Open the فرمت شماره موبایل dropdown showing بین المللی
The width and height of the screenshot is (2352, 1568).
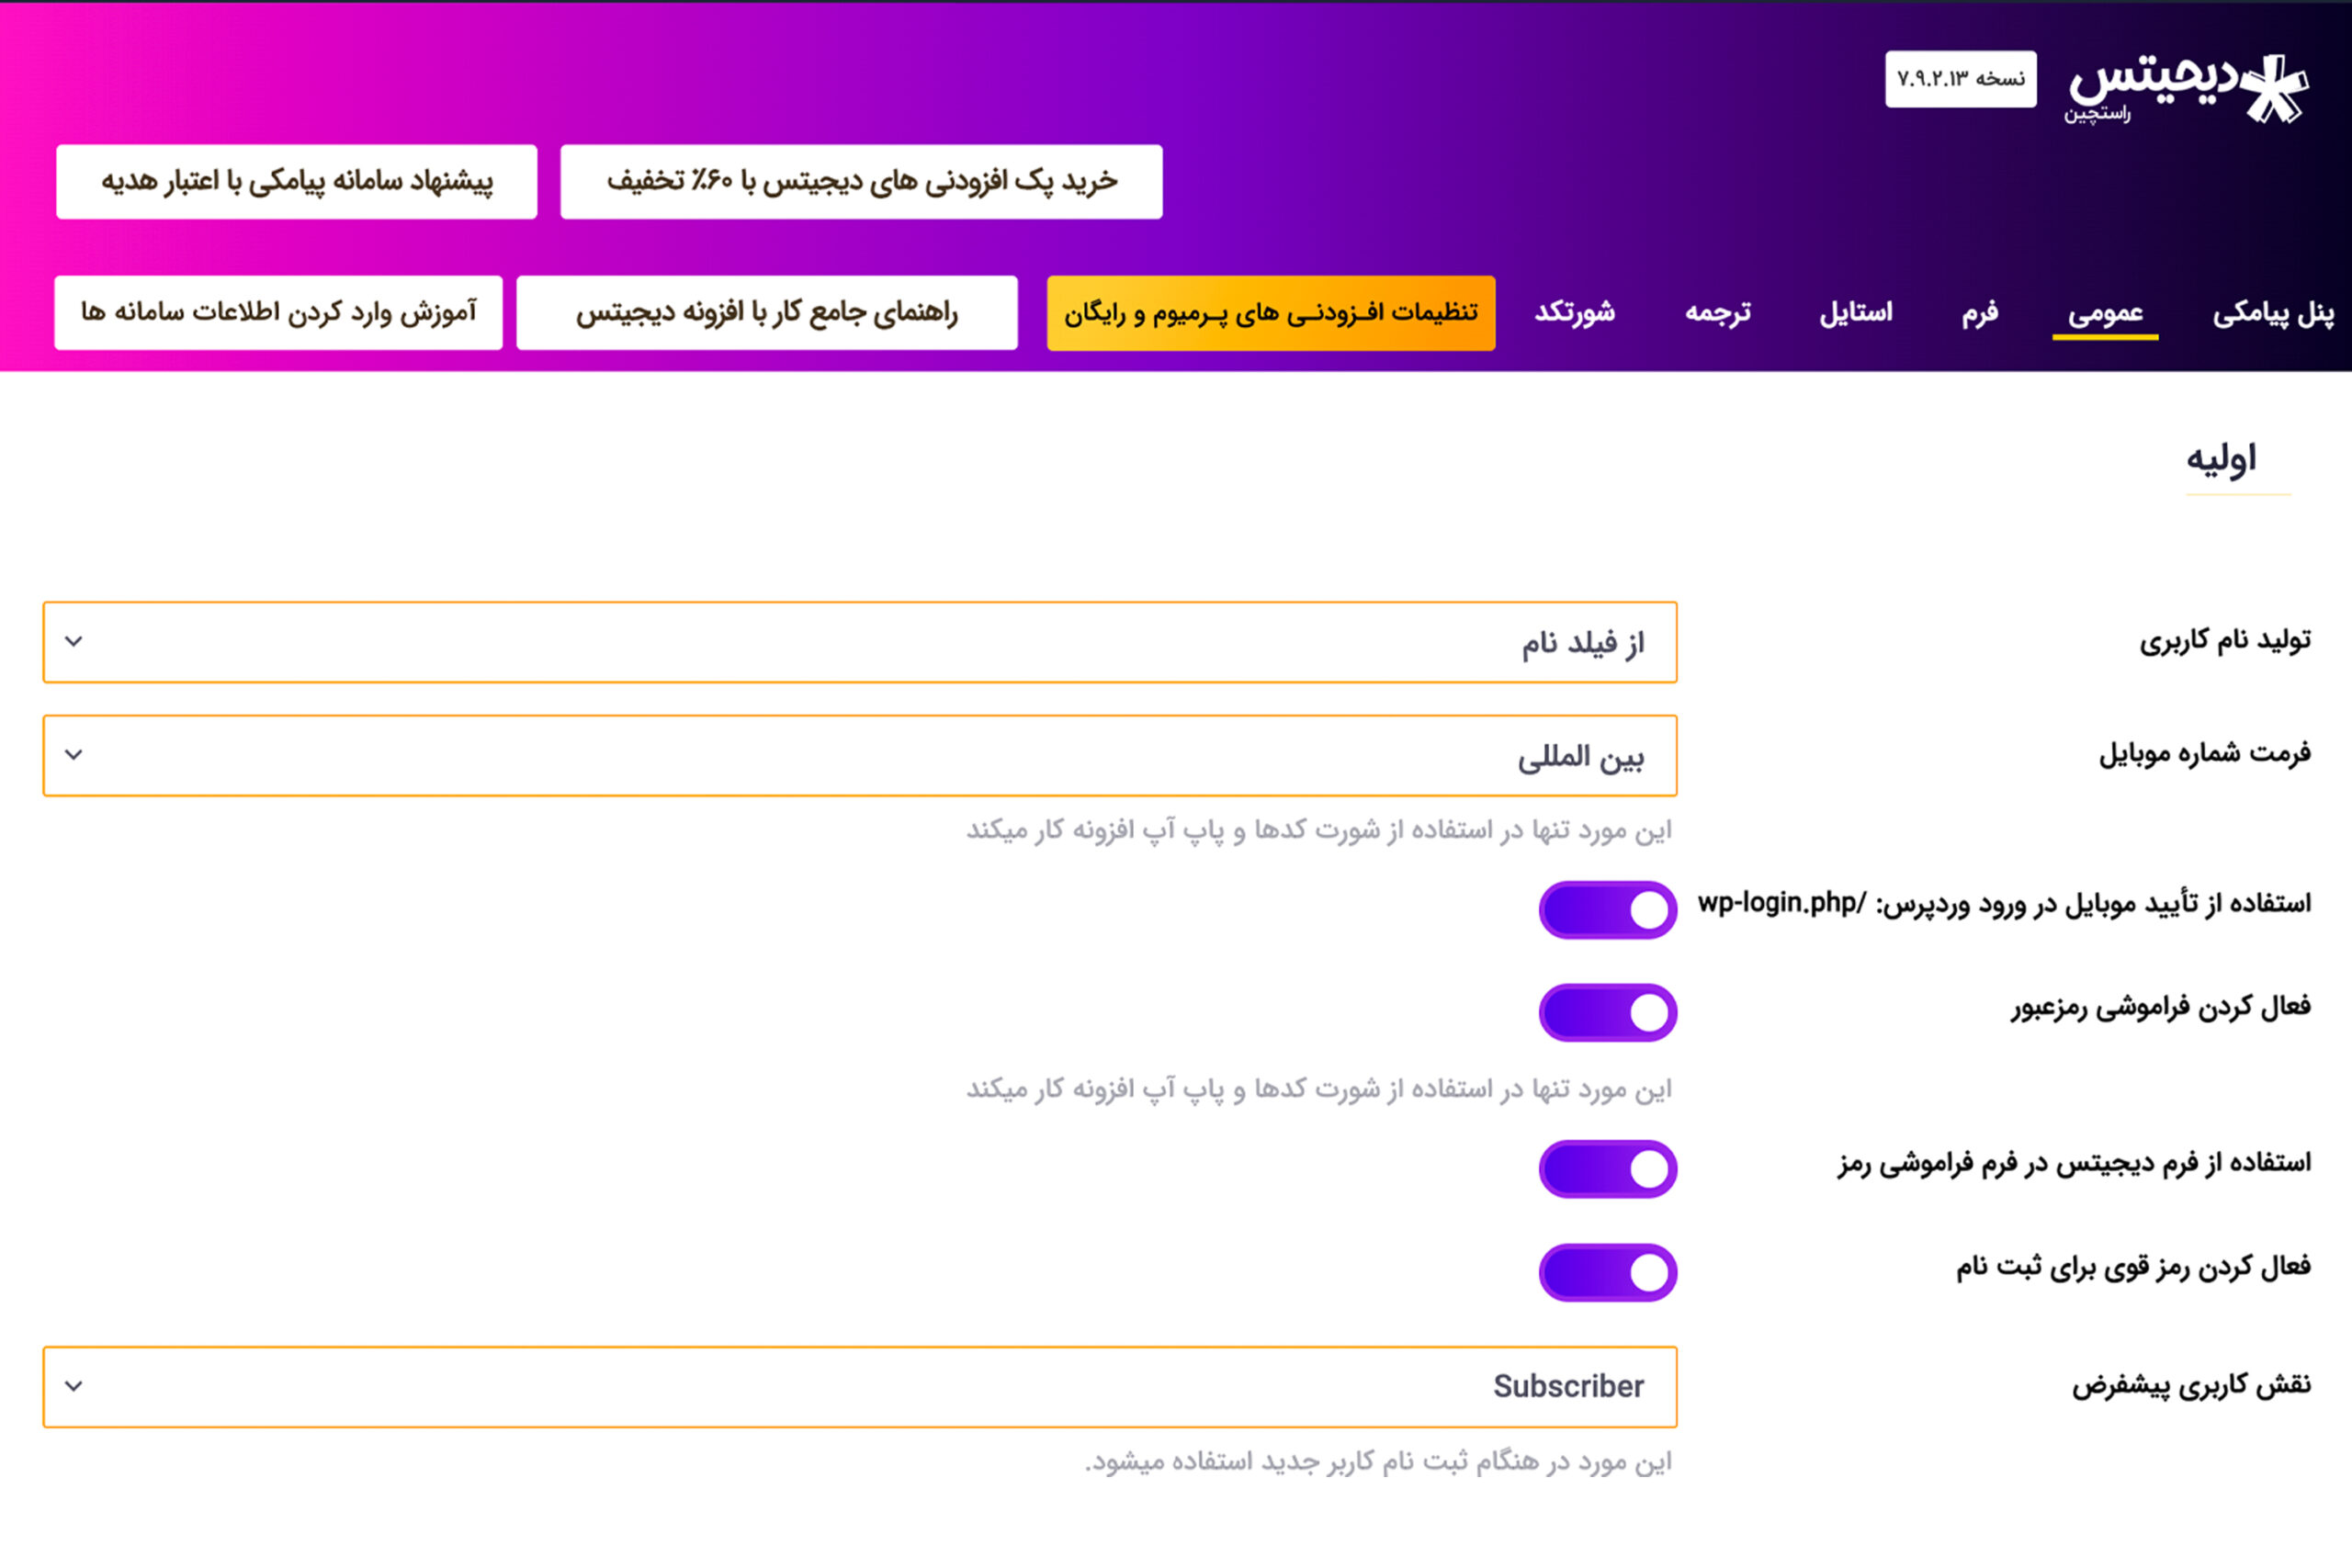point(860,756)
